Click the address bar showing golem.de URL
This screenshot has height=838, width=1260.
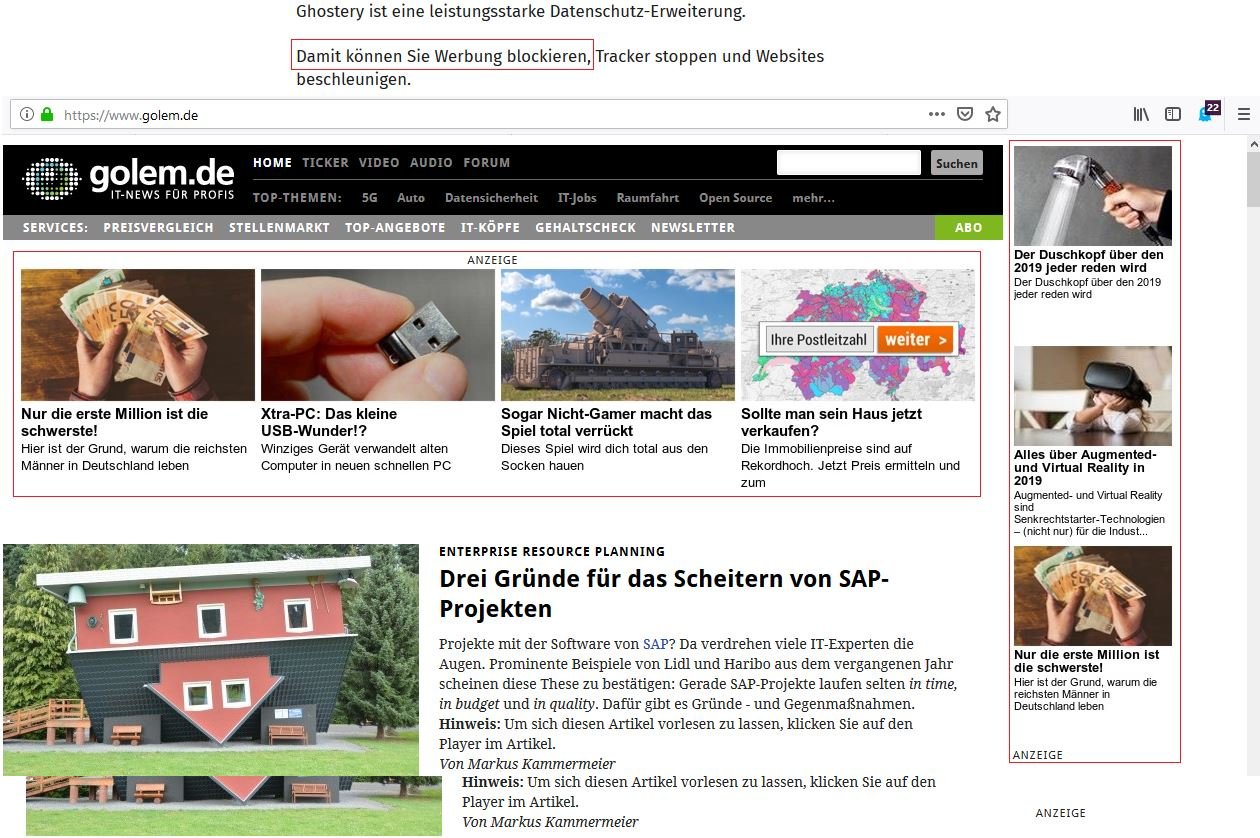click(508, 114)
